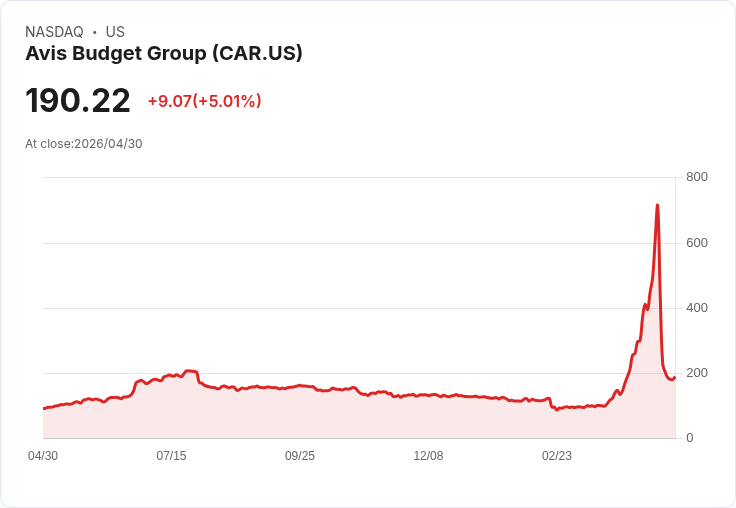Click the +9.07(+5.01%) price change

(x=205, y=101)
